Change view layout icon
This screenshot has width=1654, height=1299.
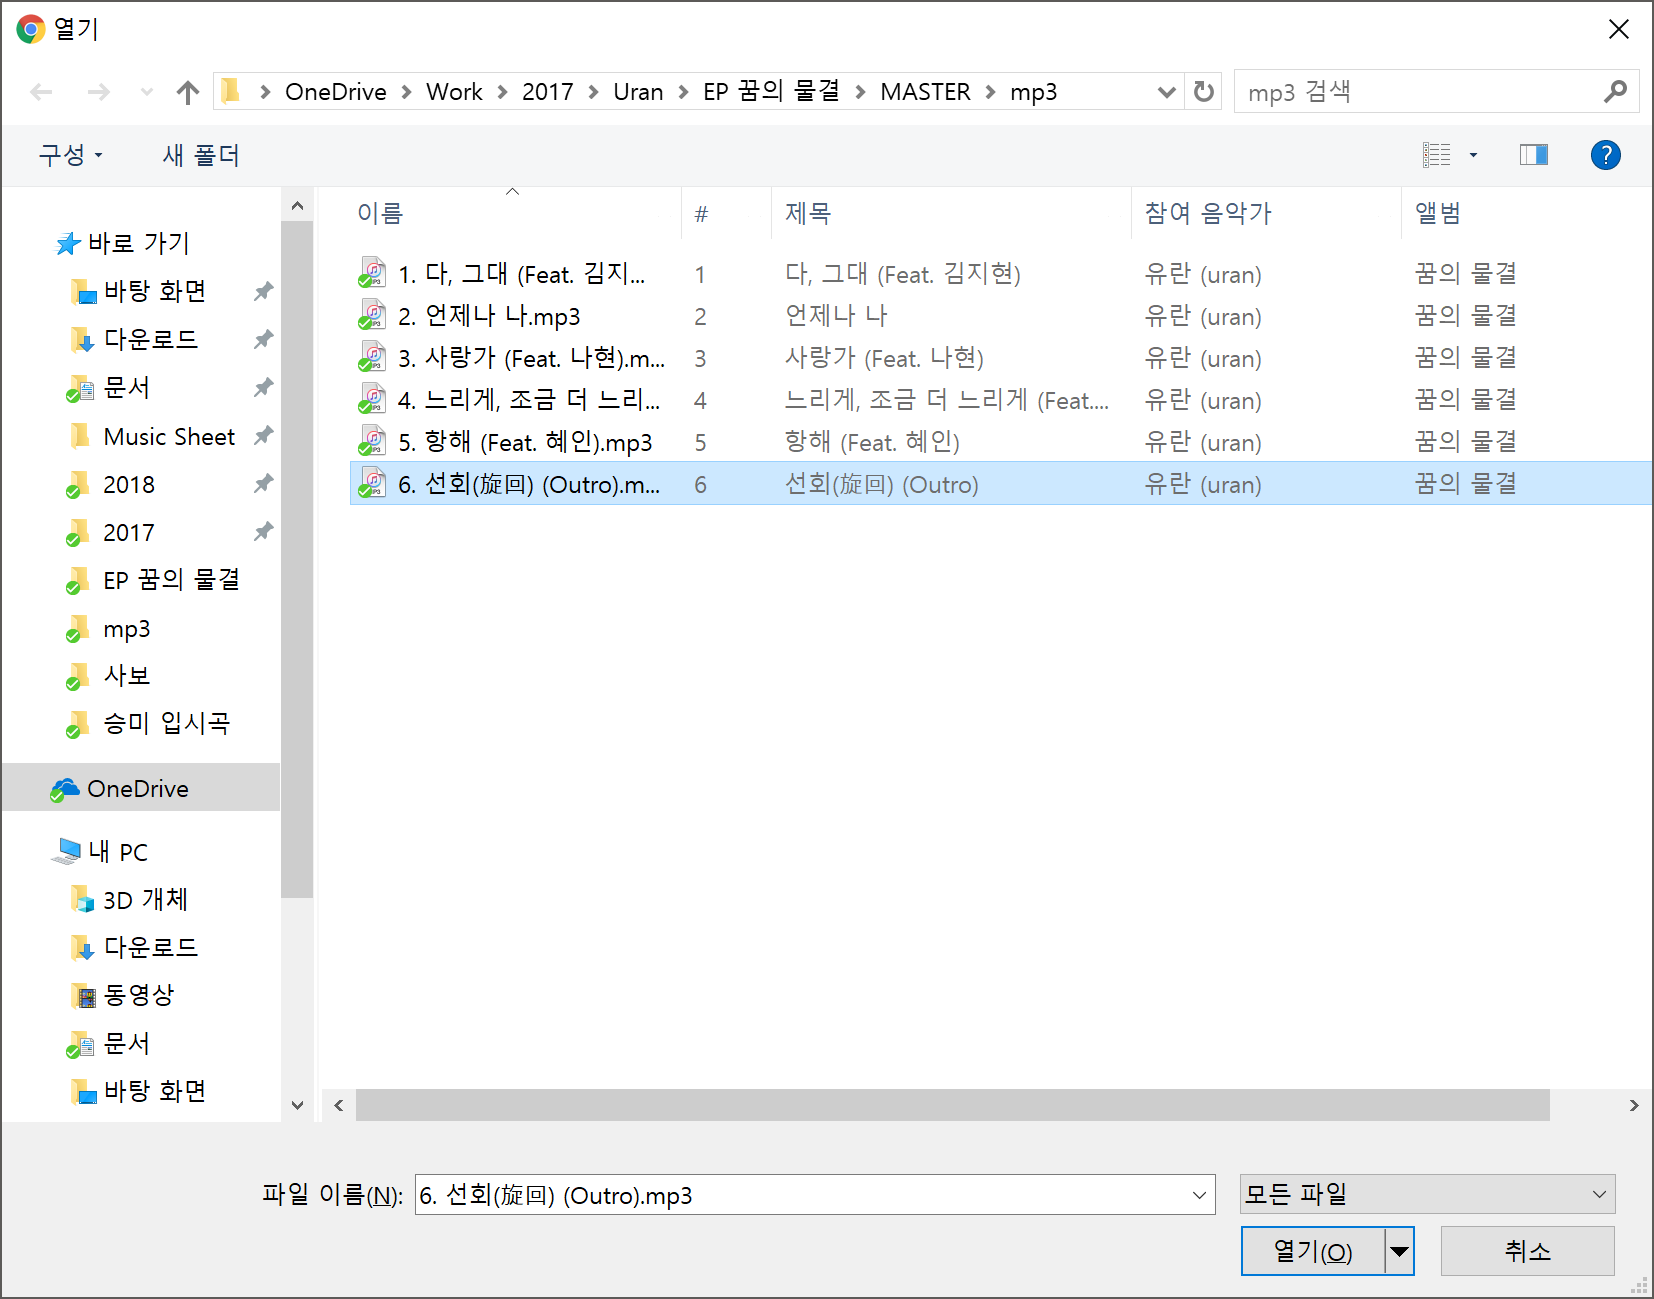click(x=1437, y=155)
